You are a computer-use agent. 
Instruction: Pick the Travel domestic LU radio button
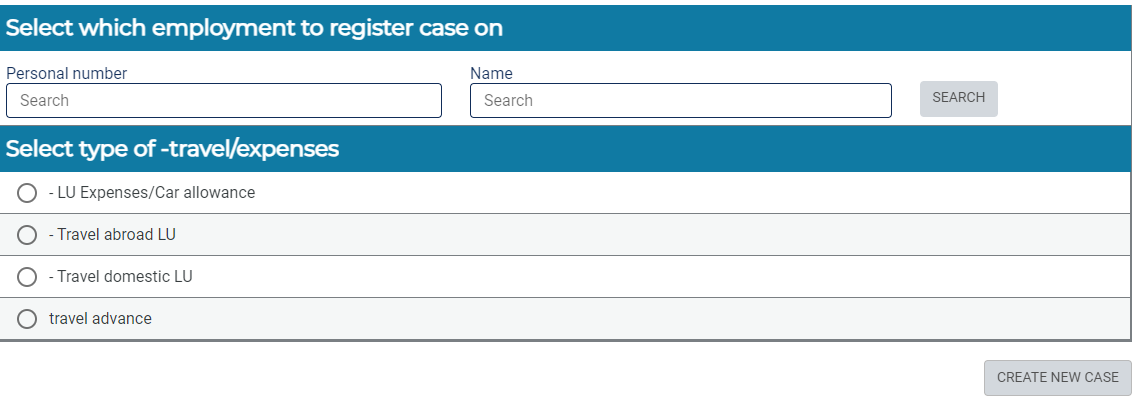click(x=27, y=277)
